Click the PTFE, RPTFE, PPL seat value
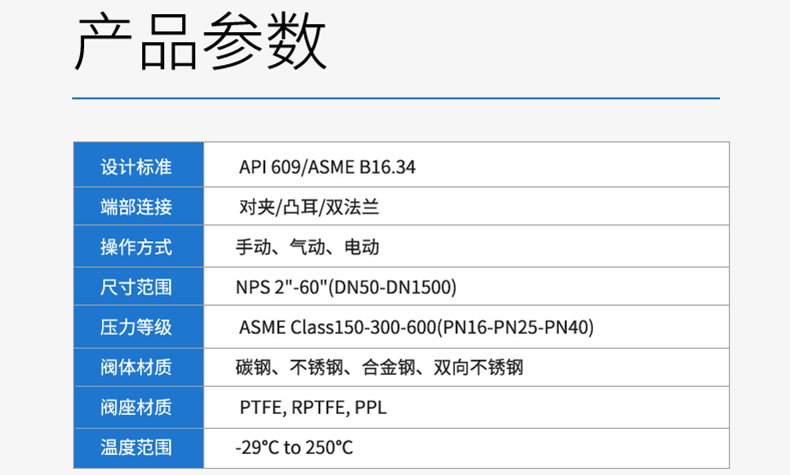Viewport: 790px width, 475px height. tap(313, 407)
